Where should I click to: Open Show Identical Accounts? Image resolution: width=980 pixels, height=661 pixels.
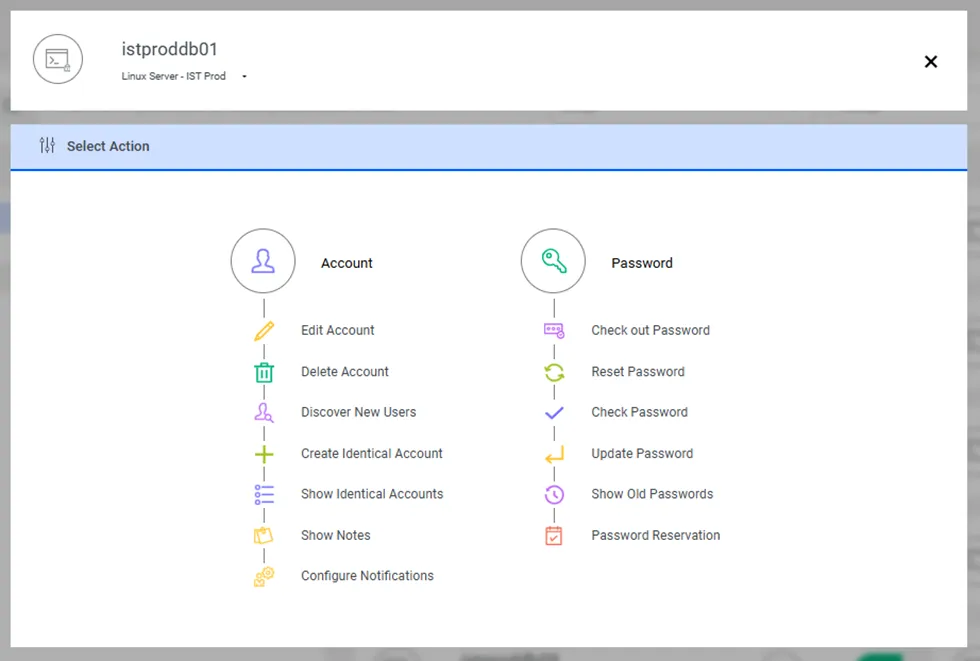[372, 494]
